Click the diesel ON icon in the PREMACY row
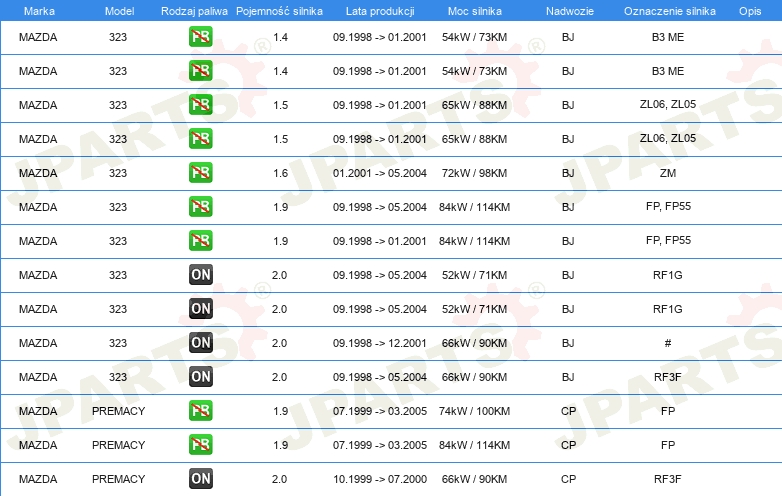The image size is (782, 496). (200, 479)
